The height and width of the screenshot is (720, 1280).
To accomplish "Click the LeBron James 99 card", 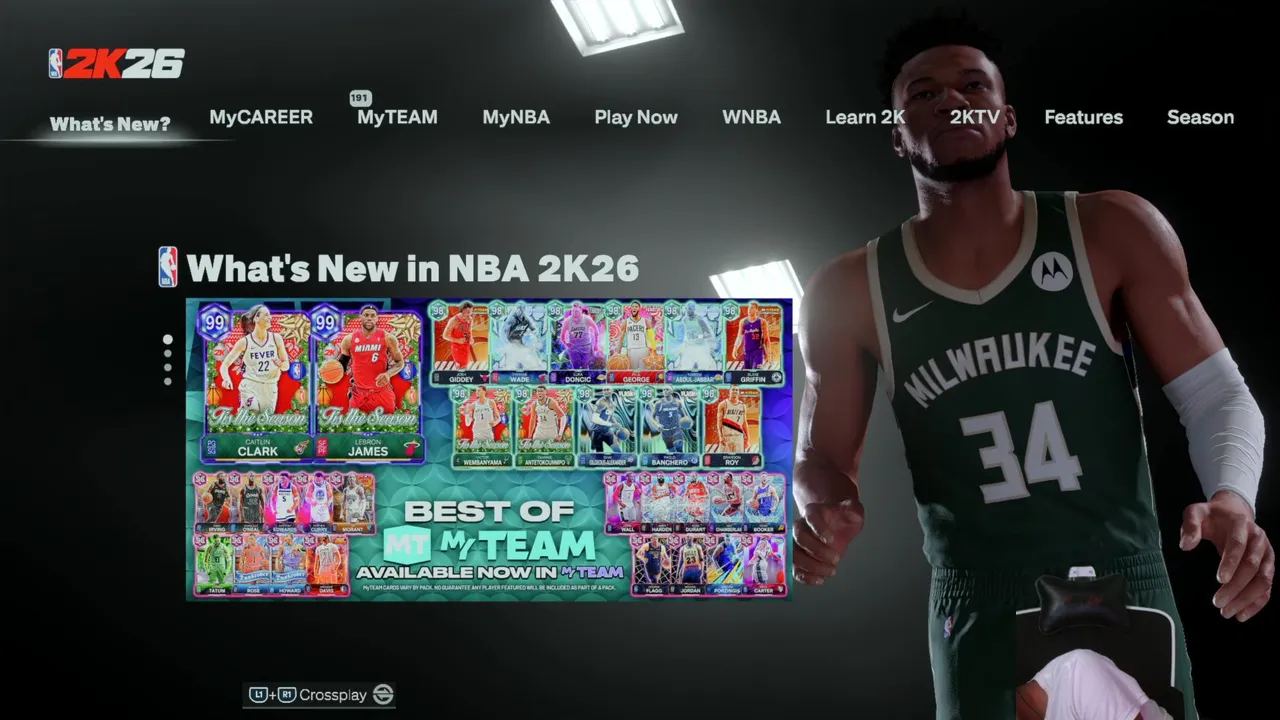I will pos(367,383).
